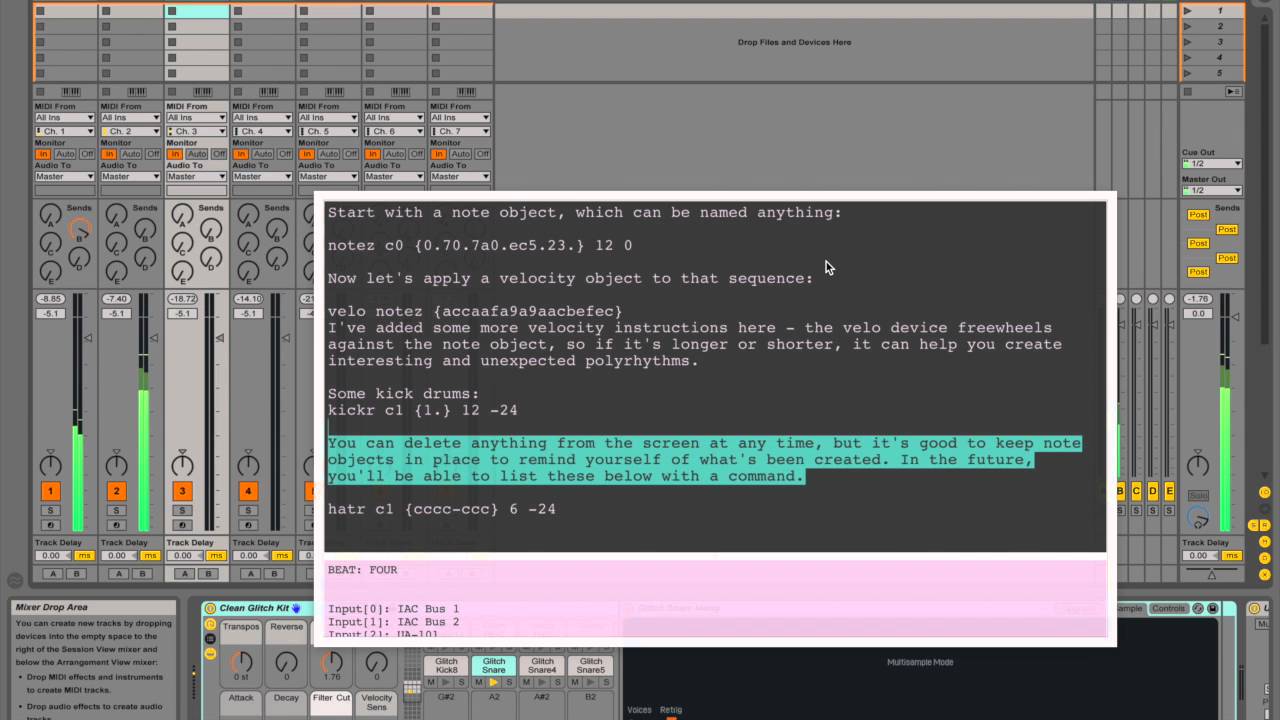Viewport: 1280px width, 720px height.
Task: Show or hide rack macro controls icon
Action: point(210,624)
